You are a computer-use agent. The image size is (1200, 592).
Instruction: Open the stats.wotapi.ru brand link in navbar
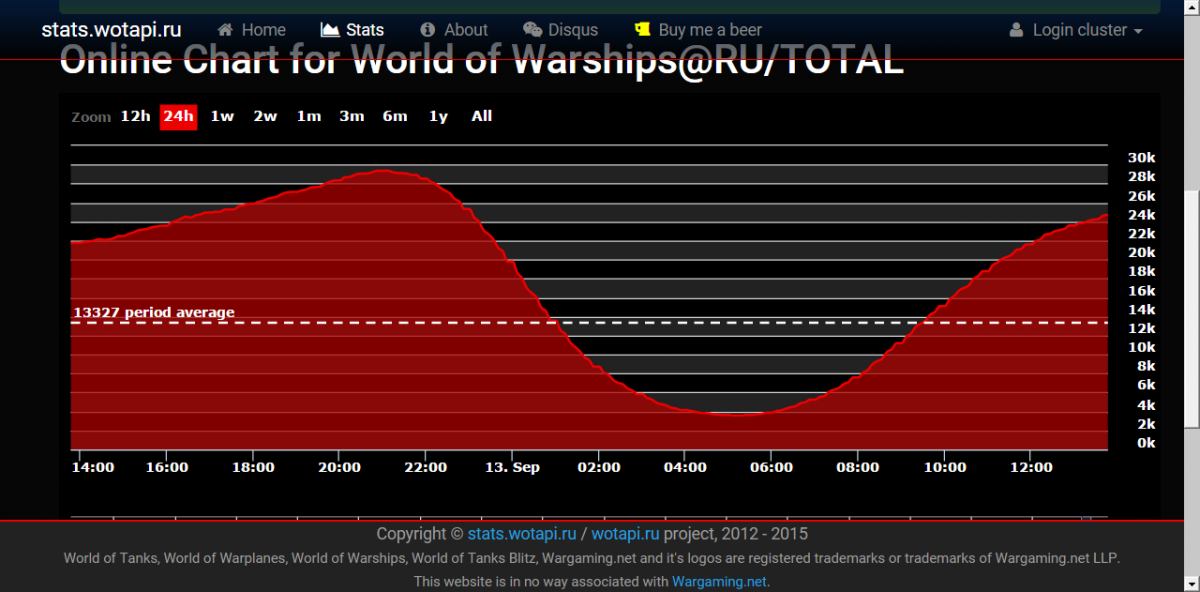pos(111,29)
